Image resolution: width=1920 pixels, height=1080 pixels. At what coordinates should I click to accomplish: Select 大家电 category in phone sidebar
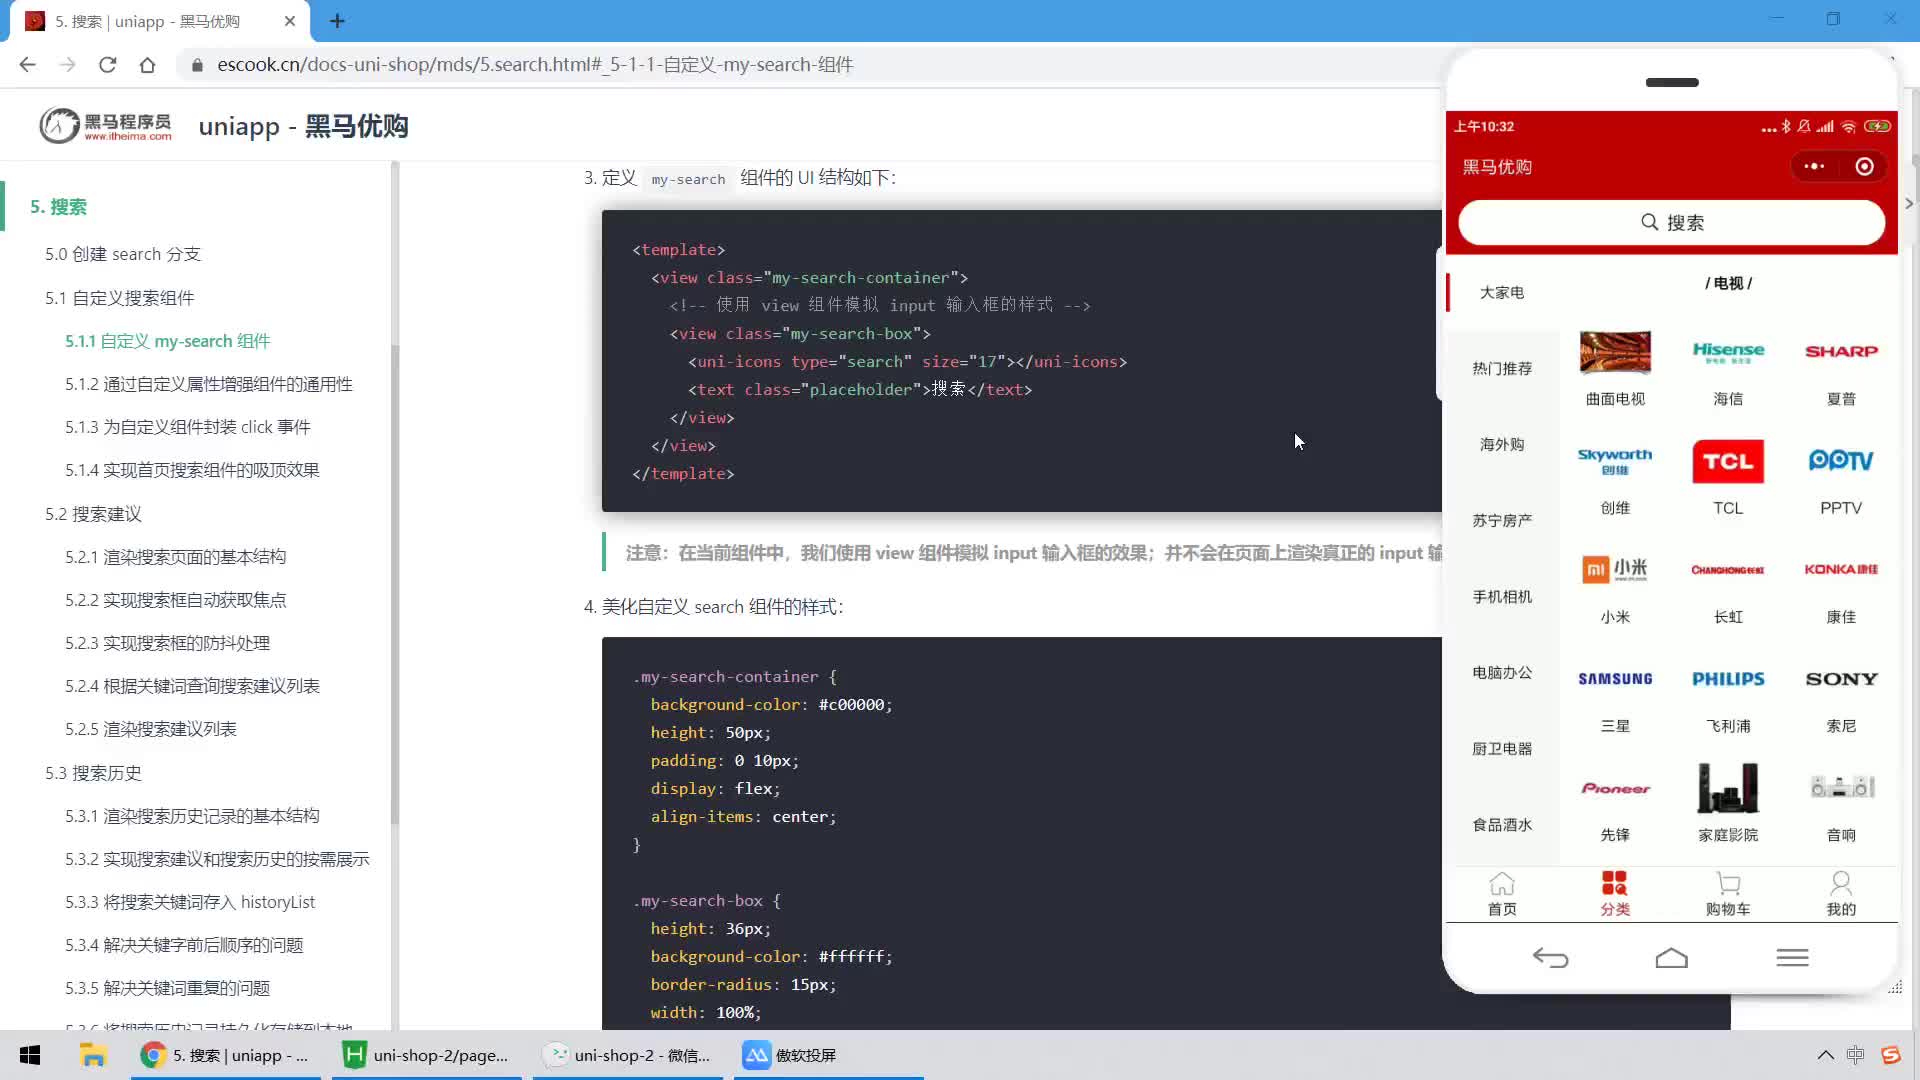tap(1502, 292)
